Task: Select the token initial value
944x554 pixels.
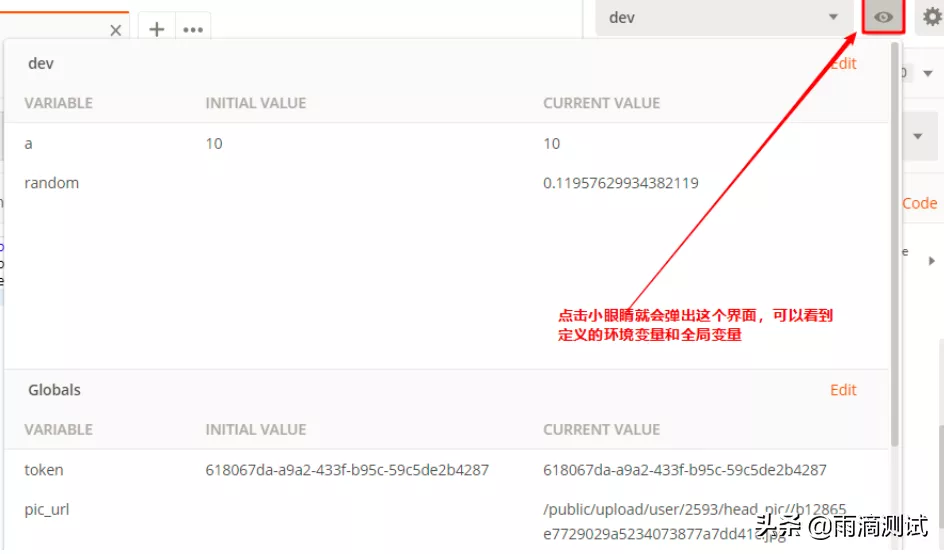Action: pyautogui.click(x=347, y=470)
